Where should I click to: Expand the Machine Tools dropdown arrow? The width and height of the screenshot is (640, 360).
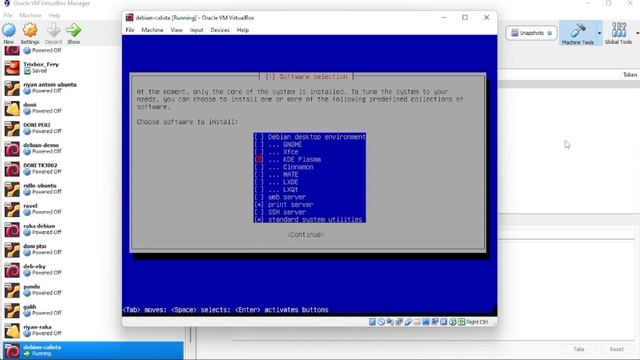(599, 33)
